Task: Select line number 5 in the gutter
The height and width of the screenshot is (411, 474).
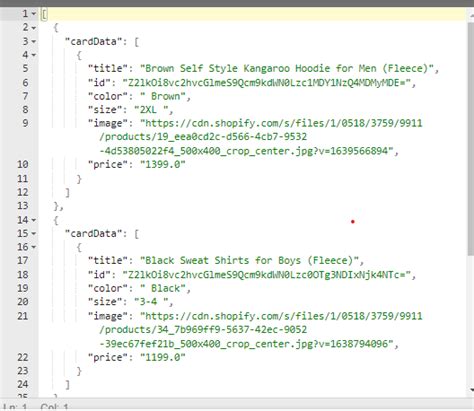Action: point(25,69)
